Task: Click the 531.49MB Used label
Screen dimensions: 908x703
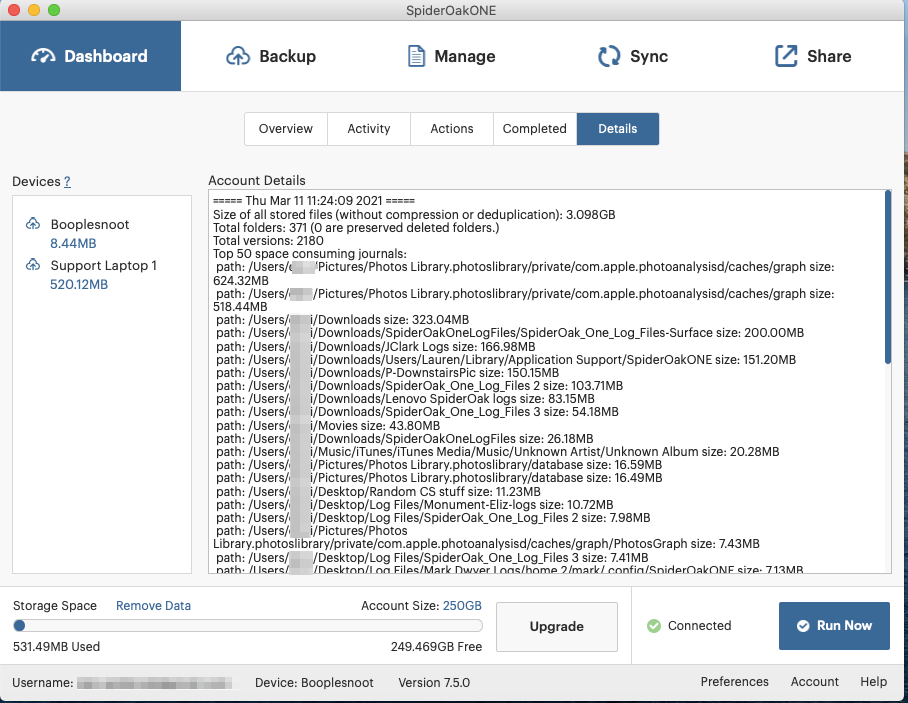Action: pos(56,646)
